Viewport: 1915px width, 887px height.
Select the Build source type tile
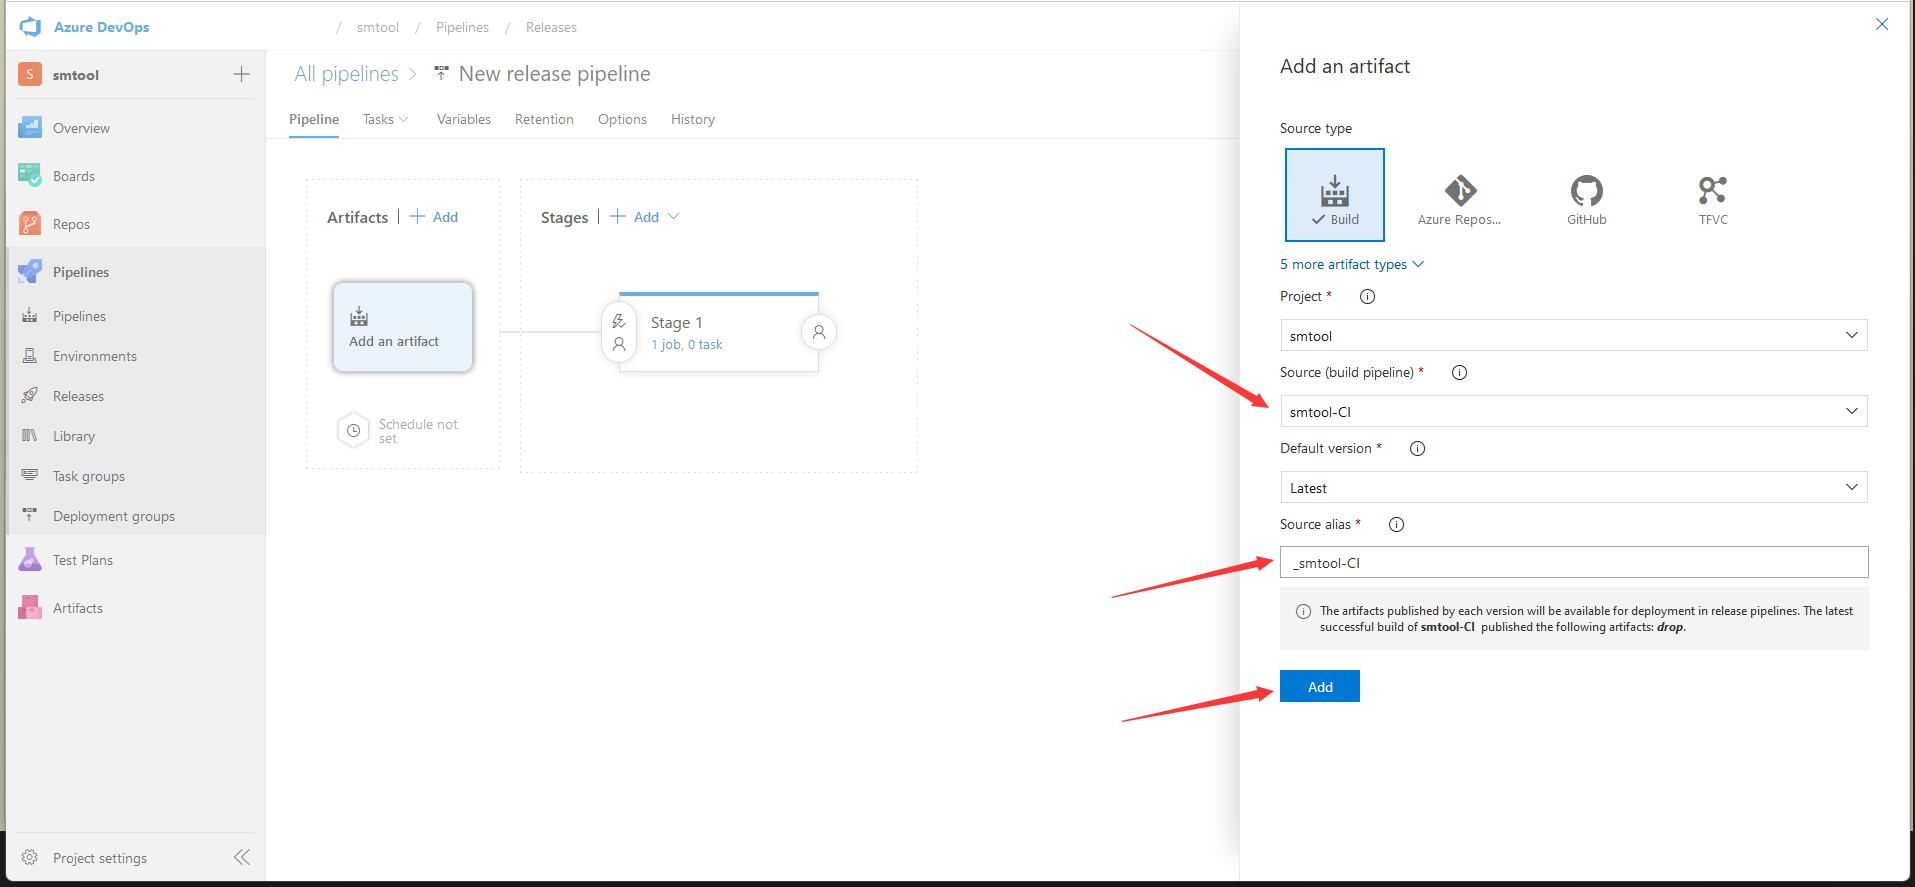point(1334,195)
